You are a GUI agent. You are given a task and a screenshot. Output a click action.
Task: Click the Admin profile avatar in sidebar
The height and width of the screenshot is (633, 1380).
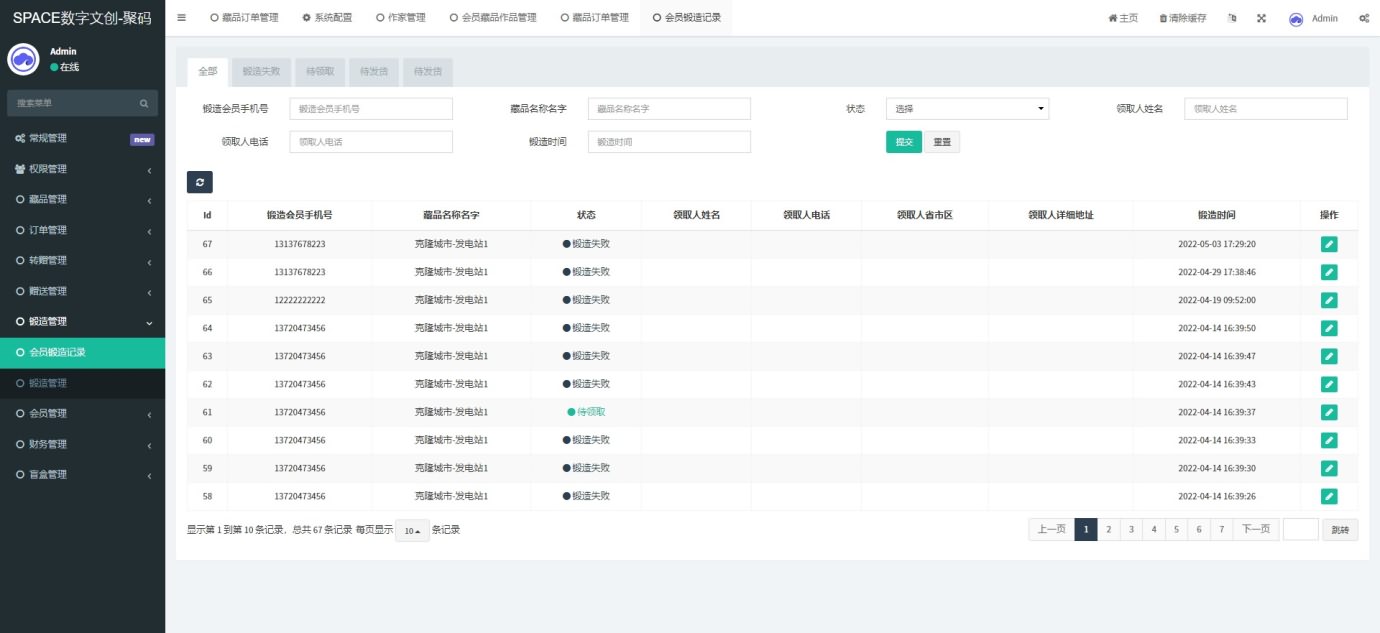(x=23, y=59)
